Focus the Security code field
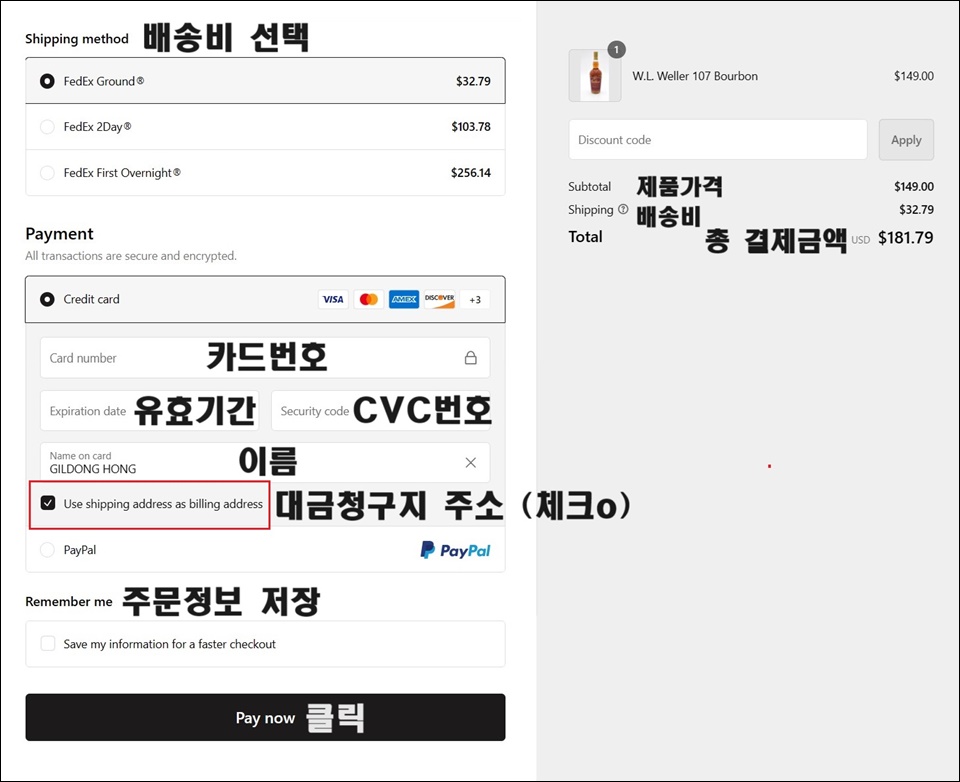960x782 pixels. click(x=381, y=410)
